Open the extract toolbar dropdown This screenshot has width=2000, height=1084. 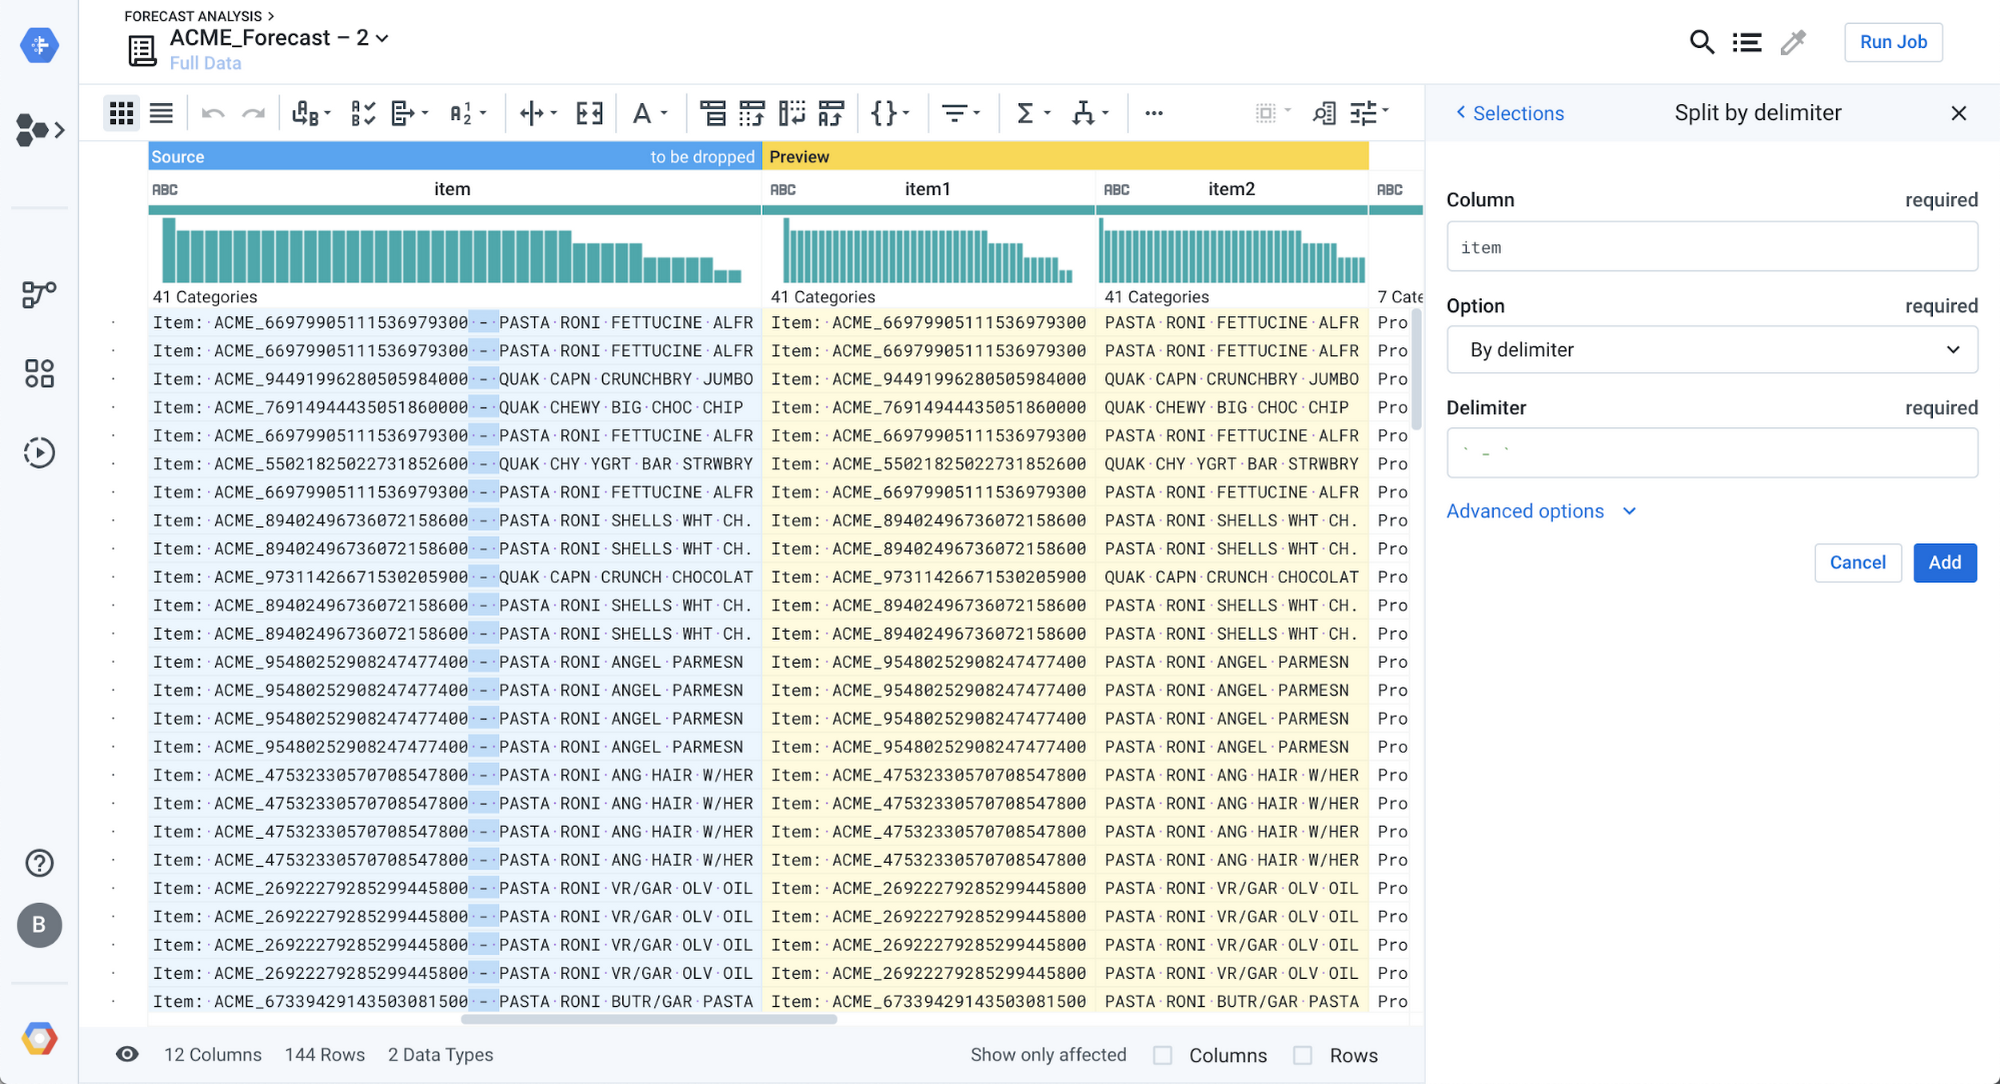click(410, 113)
